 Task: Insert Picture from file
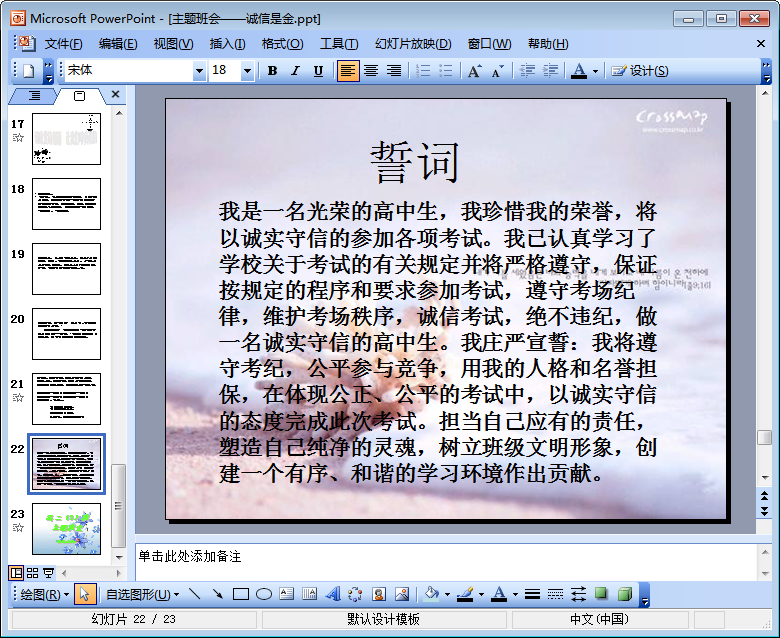point(401,594)
